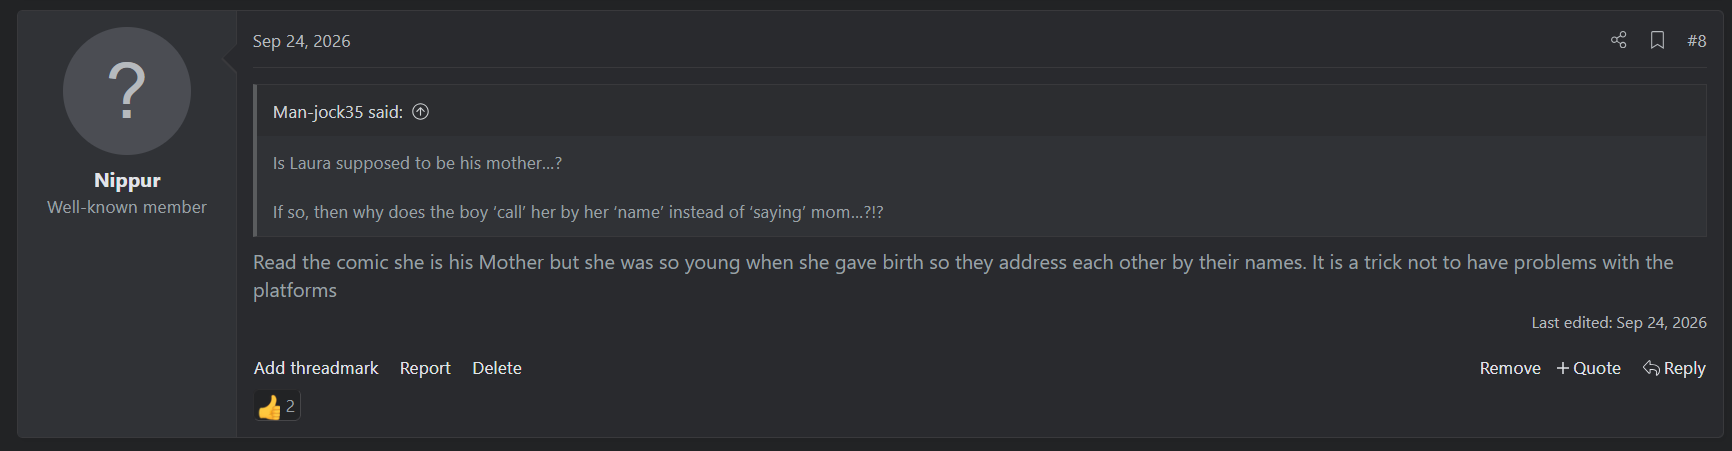Delete Nippur's post
This screenshot has height=451, width=1732.
497,368
